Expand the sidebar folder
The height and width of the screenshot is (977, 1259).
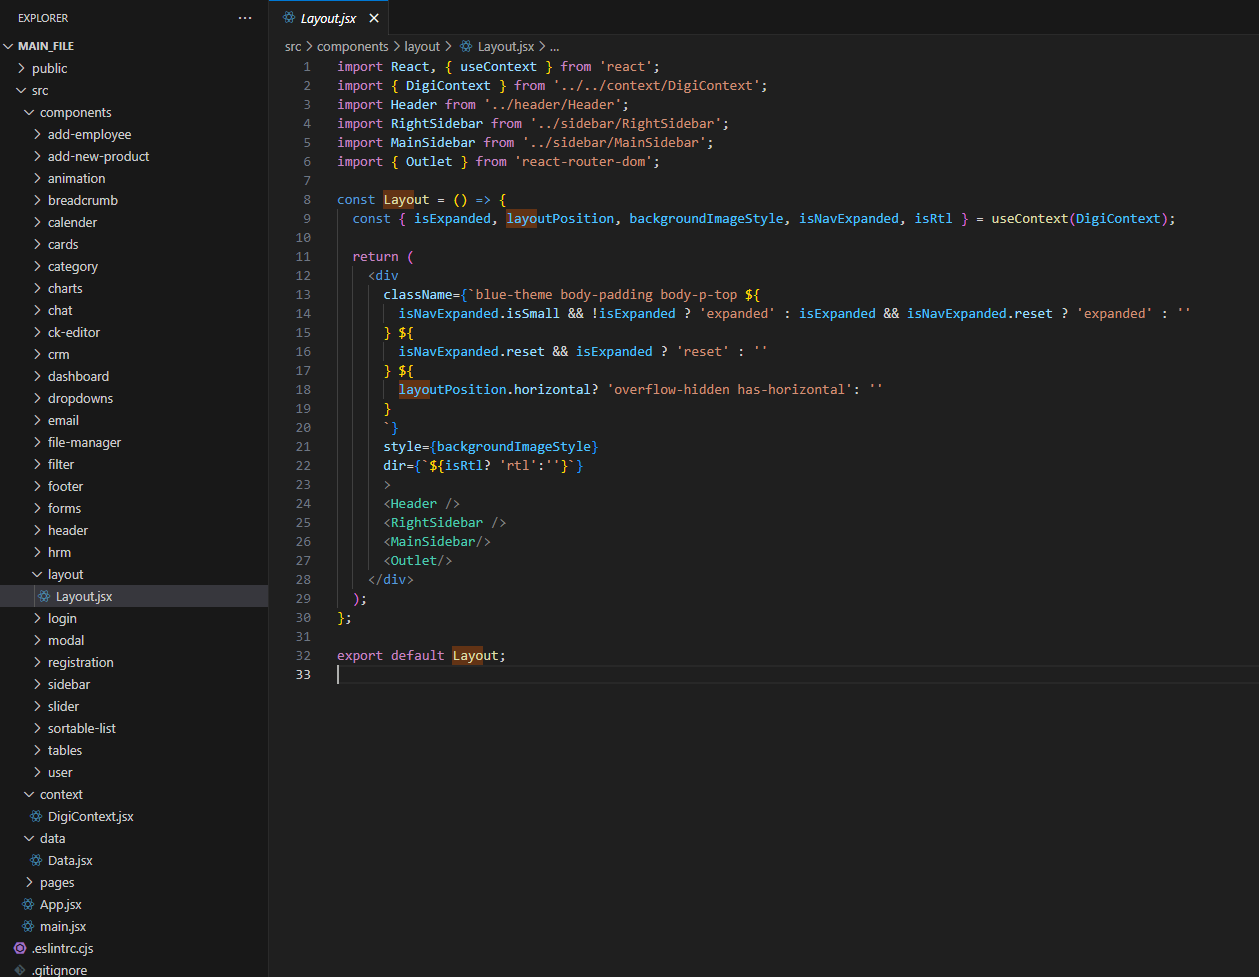(38, 685)
